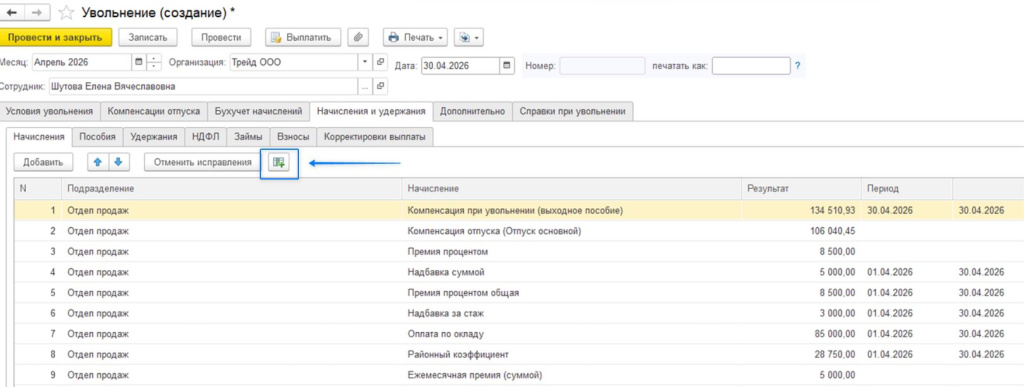This screenshot has width=1024, height=387.
Task: Switch to Компенсации отпуска tab
Action: [153, 112]
